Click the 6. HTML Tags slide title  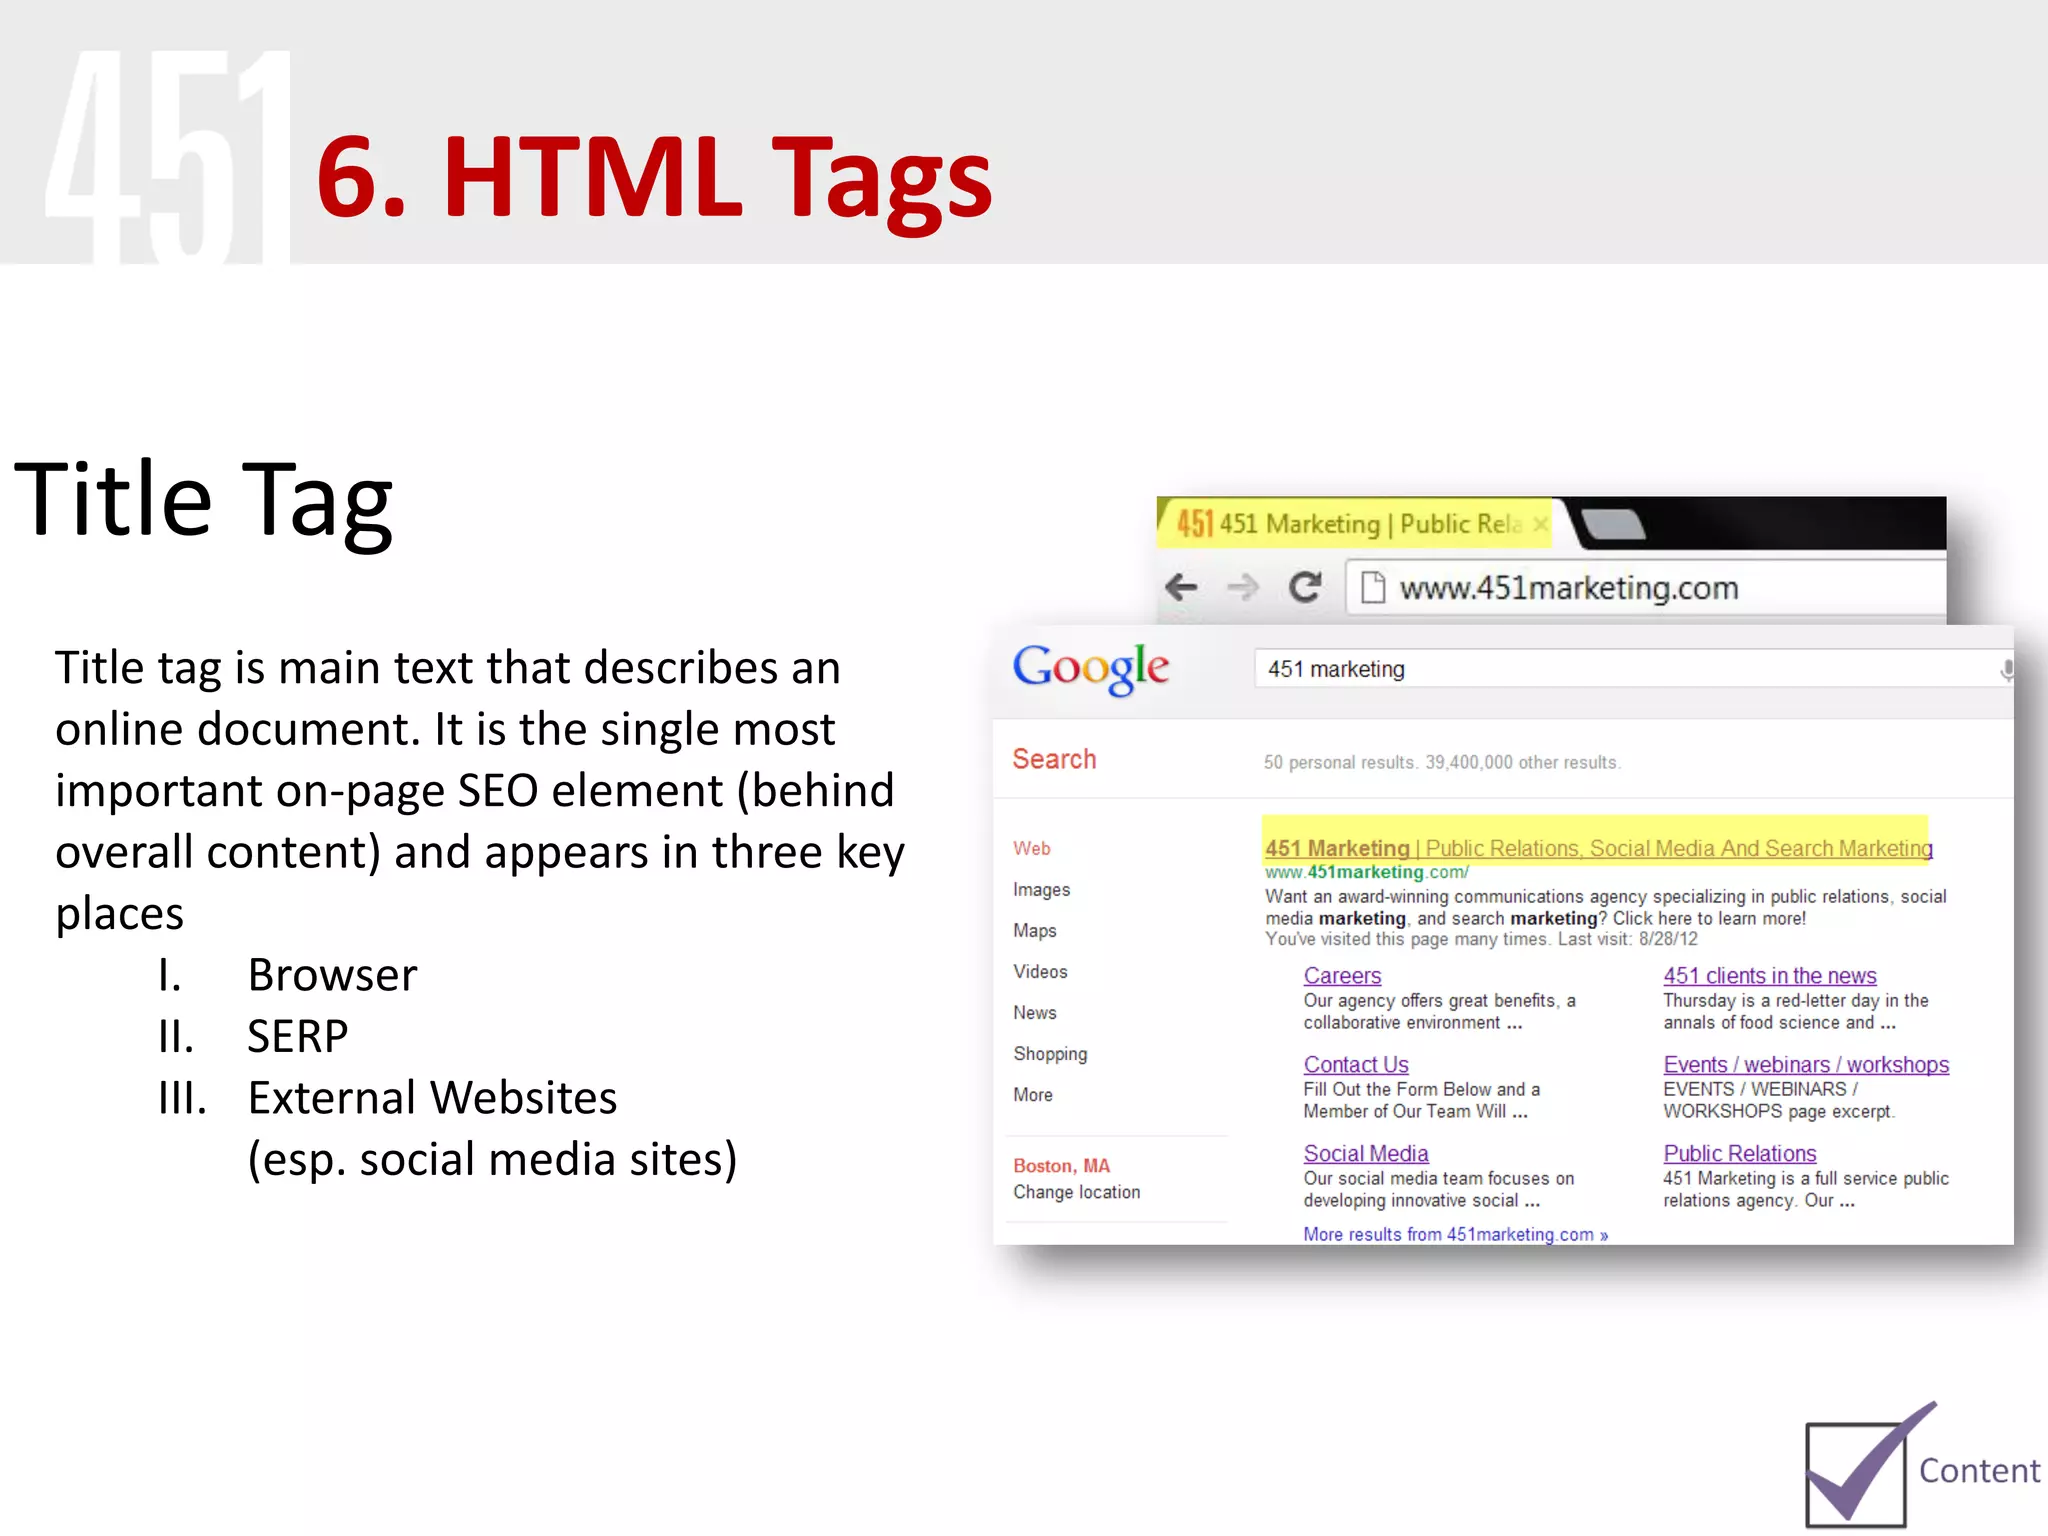(654, 180)
